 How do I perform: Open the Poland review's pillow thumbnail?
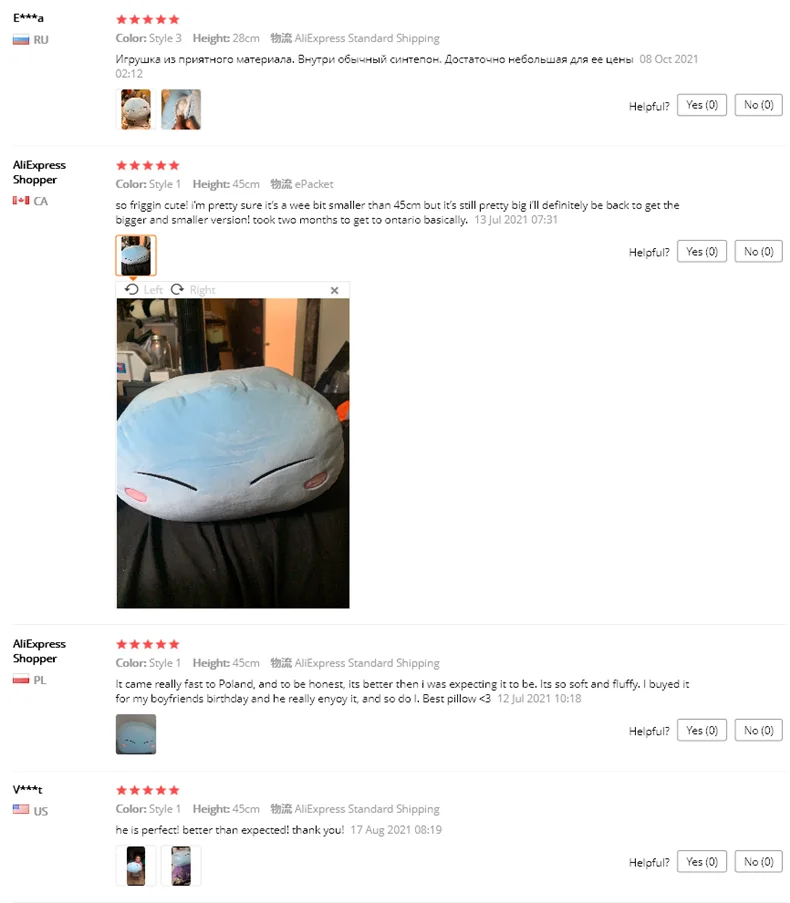136,734
